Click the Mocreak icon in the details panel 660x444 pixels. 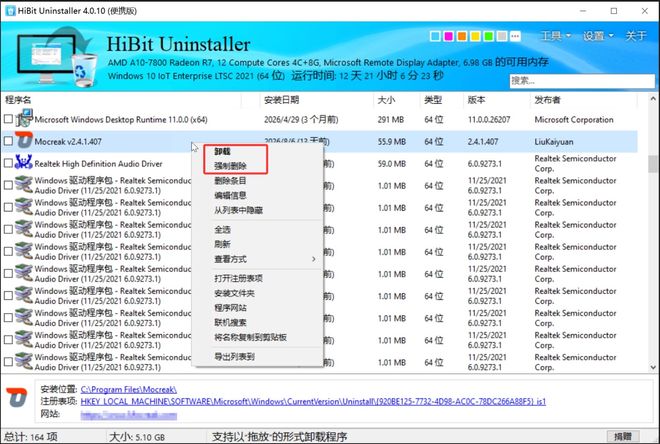[x=17, y=398]
